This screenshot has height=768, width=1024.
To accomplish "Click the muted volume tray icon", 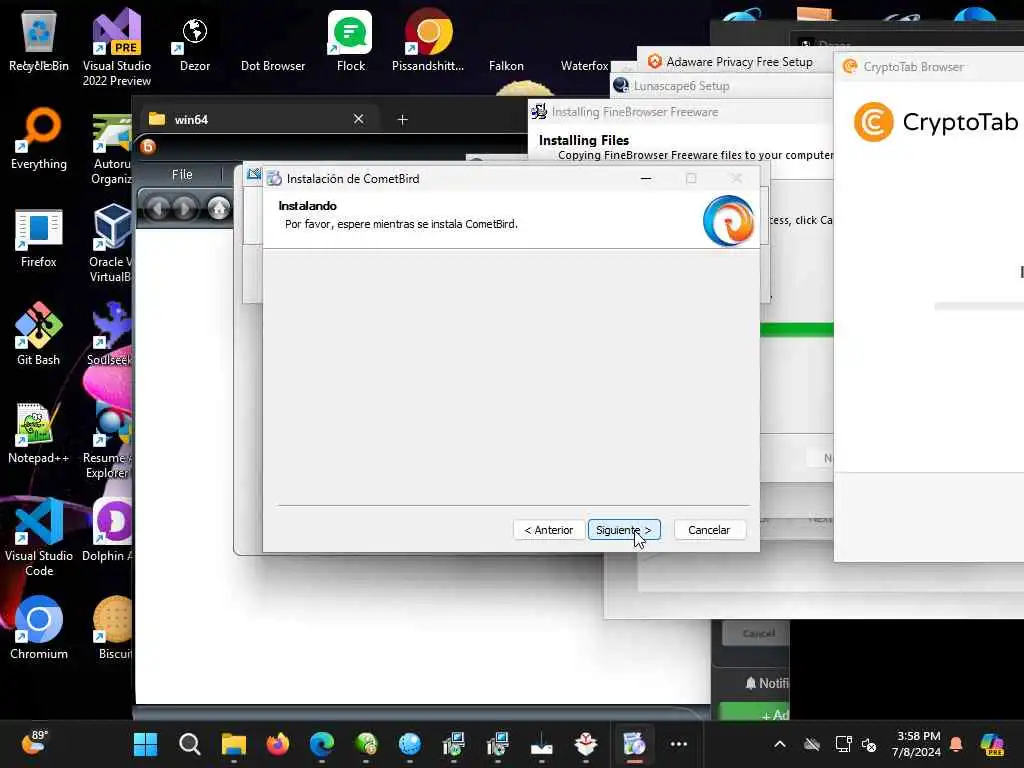I will [x=869, y=744].
